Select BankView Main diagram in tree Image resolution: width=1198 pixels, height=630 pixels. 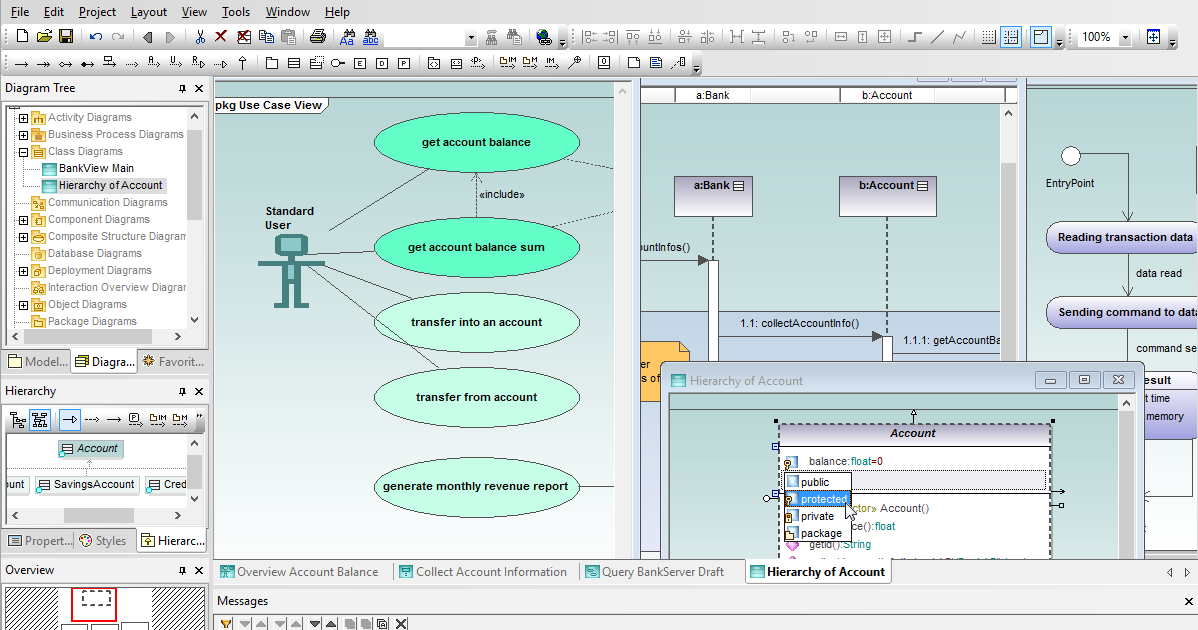click(96, 168)
